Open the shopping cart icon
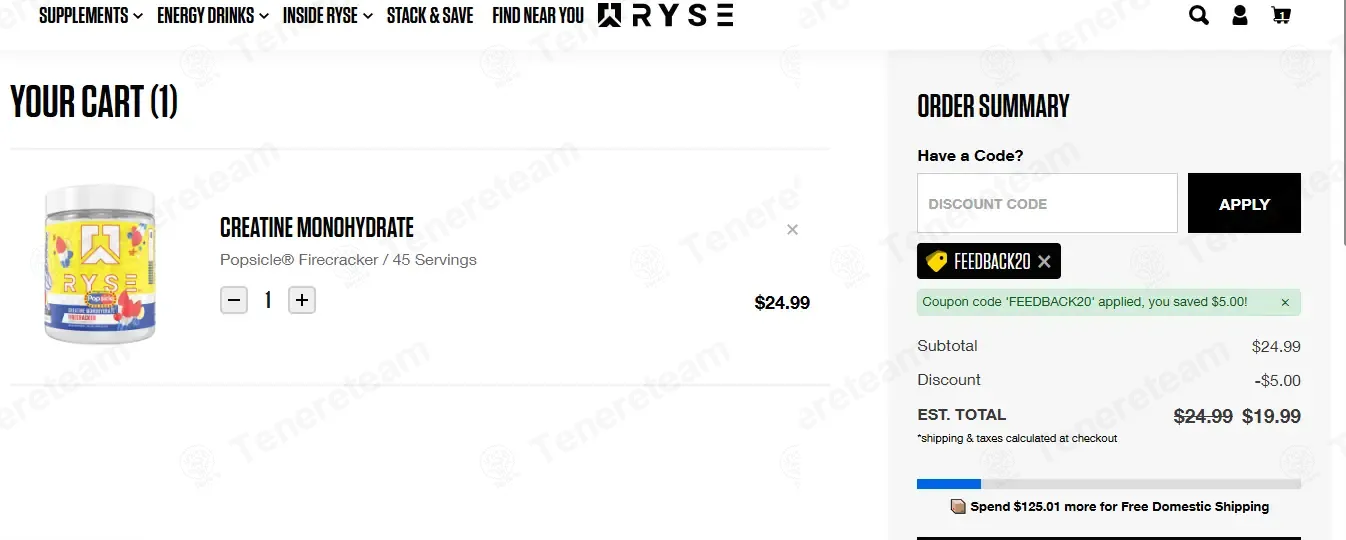The height and width of the screenshot is (540, 1346). [x=1280, y=15]
